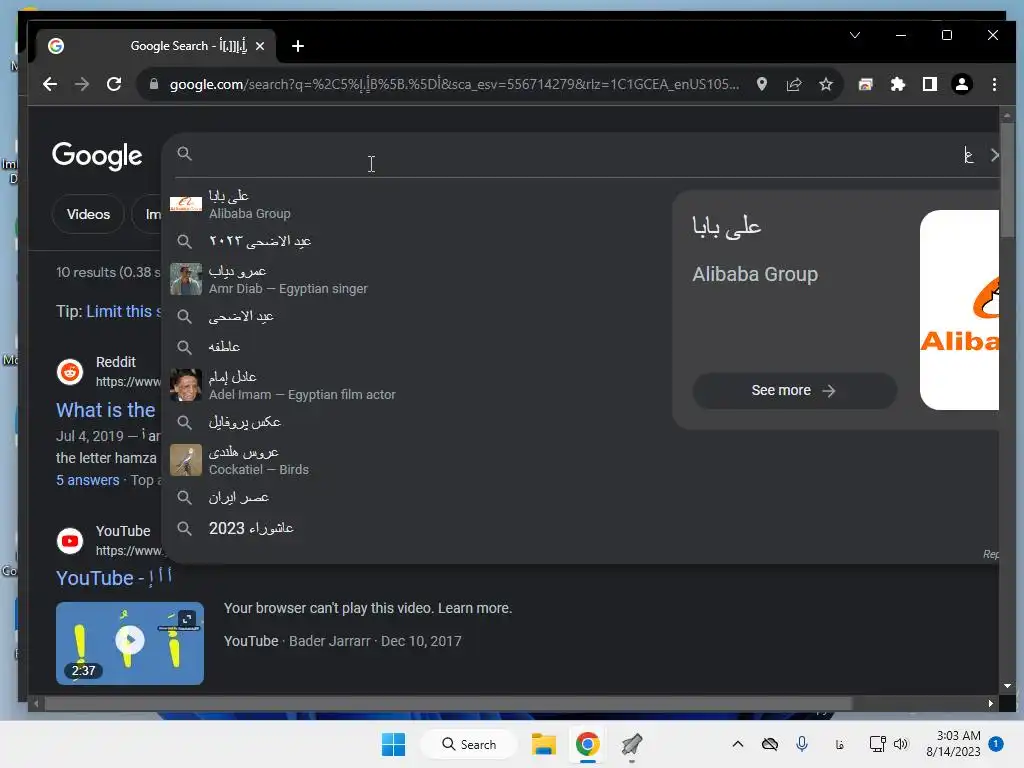The width and height of the screenshot is (1024, 768).
Task: Switch to the Images search filter
Action: [x=148, y=214]
